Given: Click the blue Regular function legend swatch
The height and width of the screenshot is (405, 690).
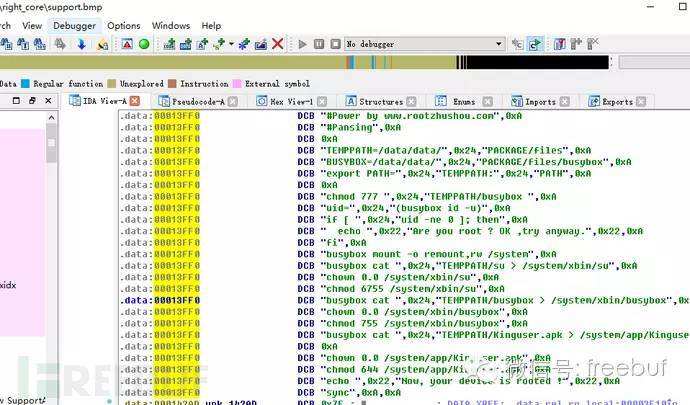Looking at the screenshot, I should (x=26, y=84).
